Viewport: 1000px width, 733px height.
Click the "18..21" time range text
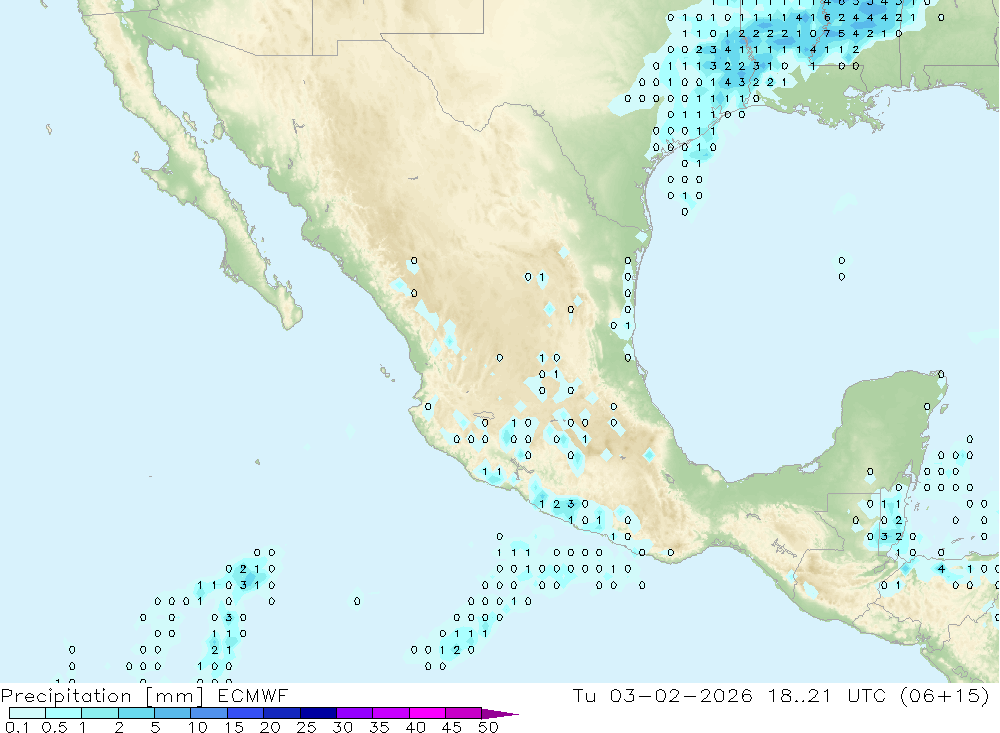800,695
